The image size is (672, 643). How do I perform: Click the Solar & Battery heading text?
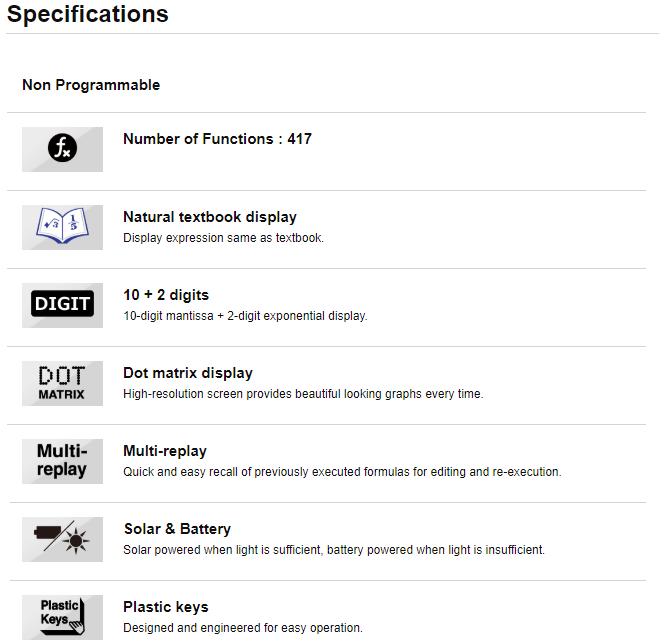pyautogui.click(x=177, y=529)
